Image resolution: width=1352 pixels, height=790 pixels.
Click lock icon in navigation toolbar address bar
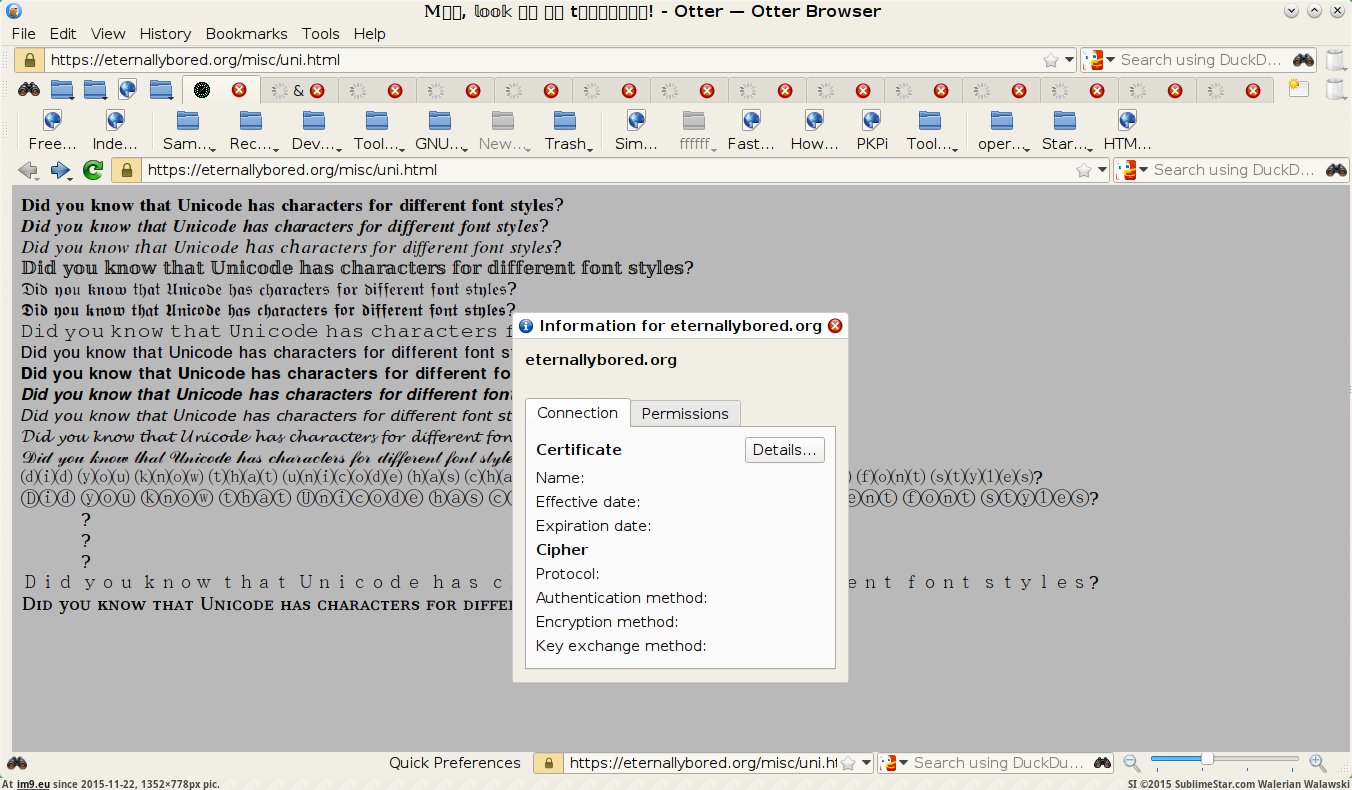pyautogui.click(x=127, y=170)
